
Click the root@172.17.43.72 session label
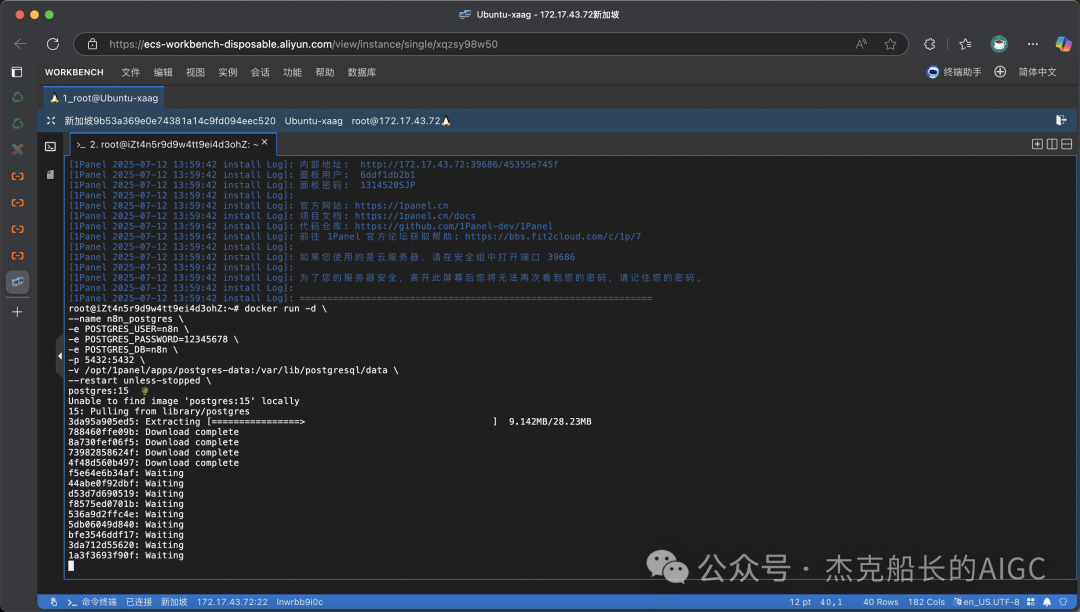point(395,120)
